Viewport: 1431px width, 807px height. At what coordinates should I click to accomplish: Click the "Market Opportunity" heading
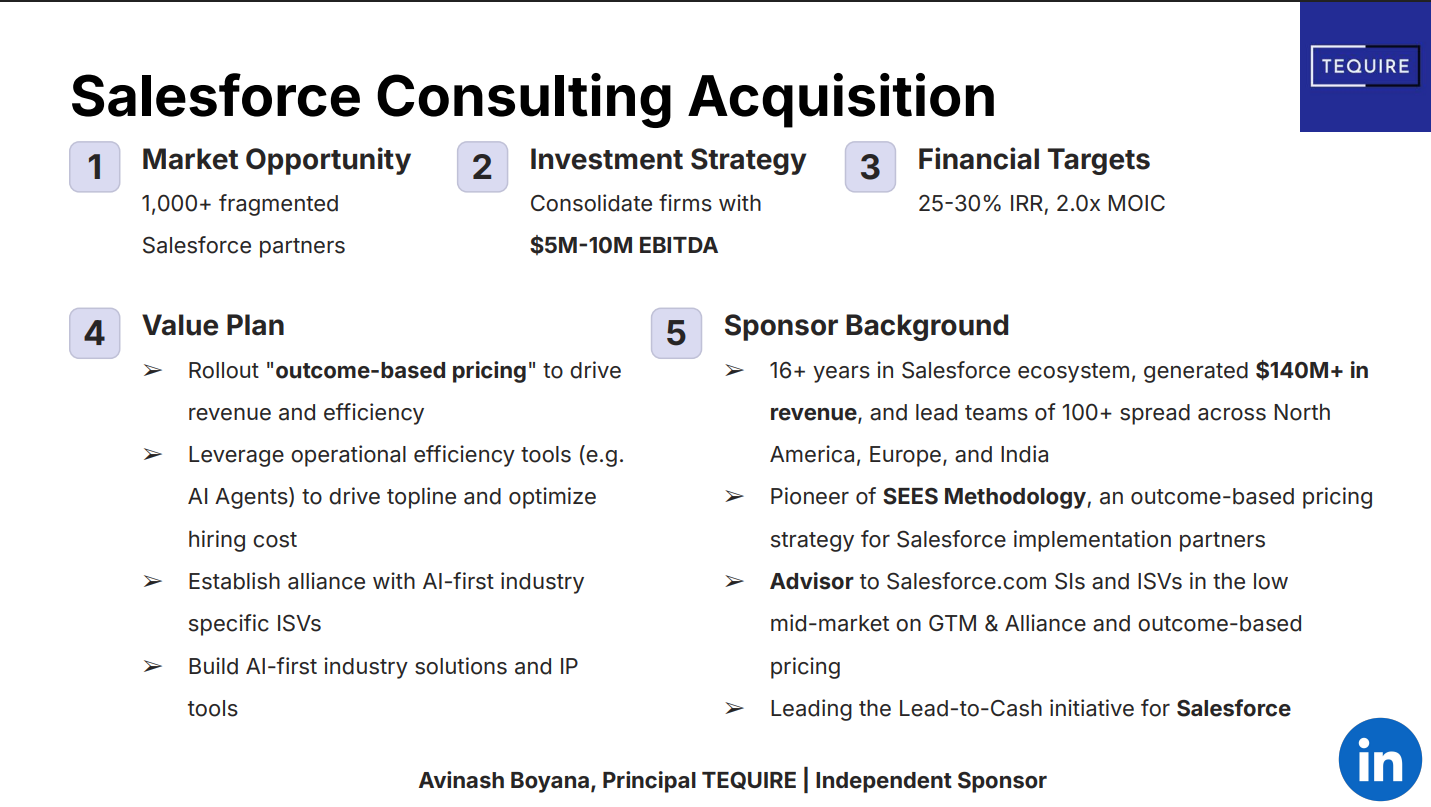pyautogui.click(x=276, y=160)
